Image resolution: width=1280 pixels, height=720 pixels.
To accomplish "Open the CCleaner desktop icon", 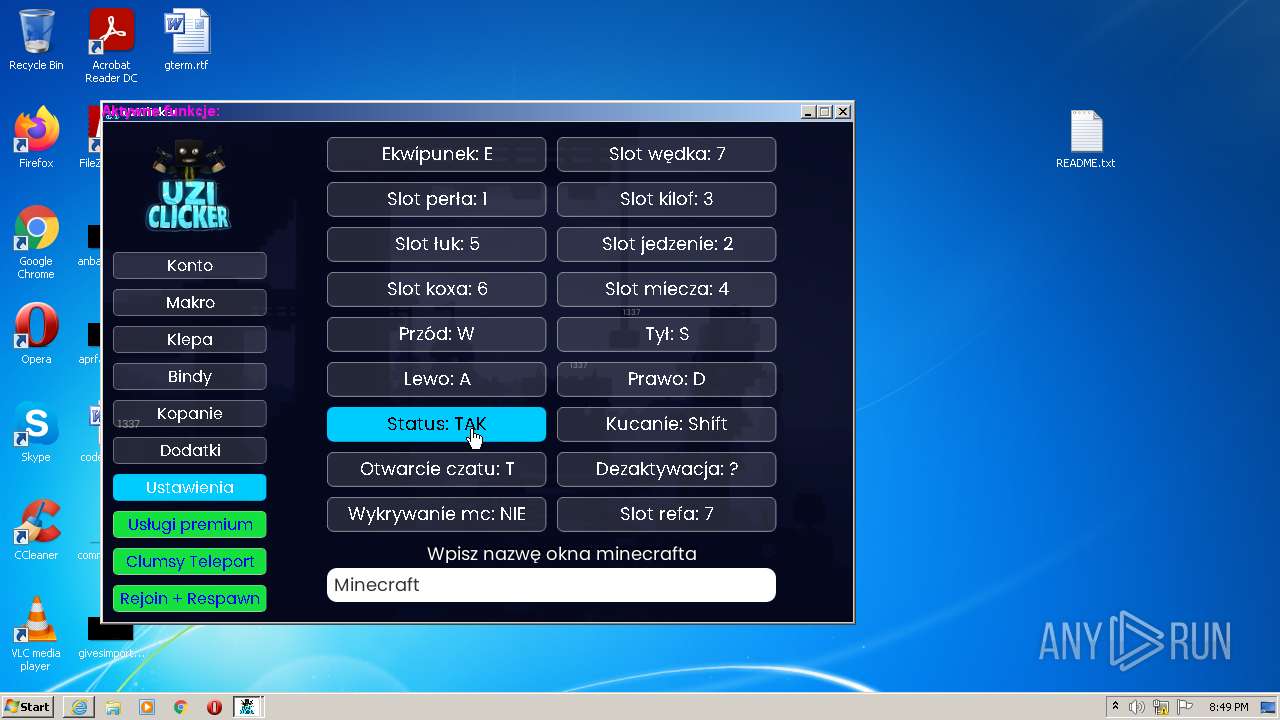I will (x=36, y=530).
